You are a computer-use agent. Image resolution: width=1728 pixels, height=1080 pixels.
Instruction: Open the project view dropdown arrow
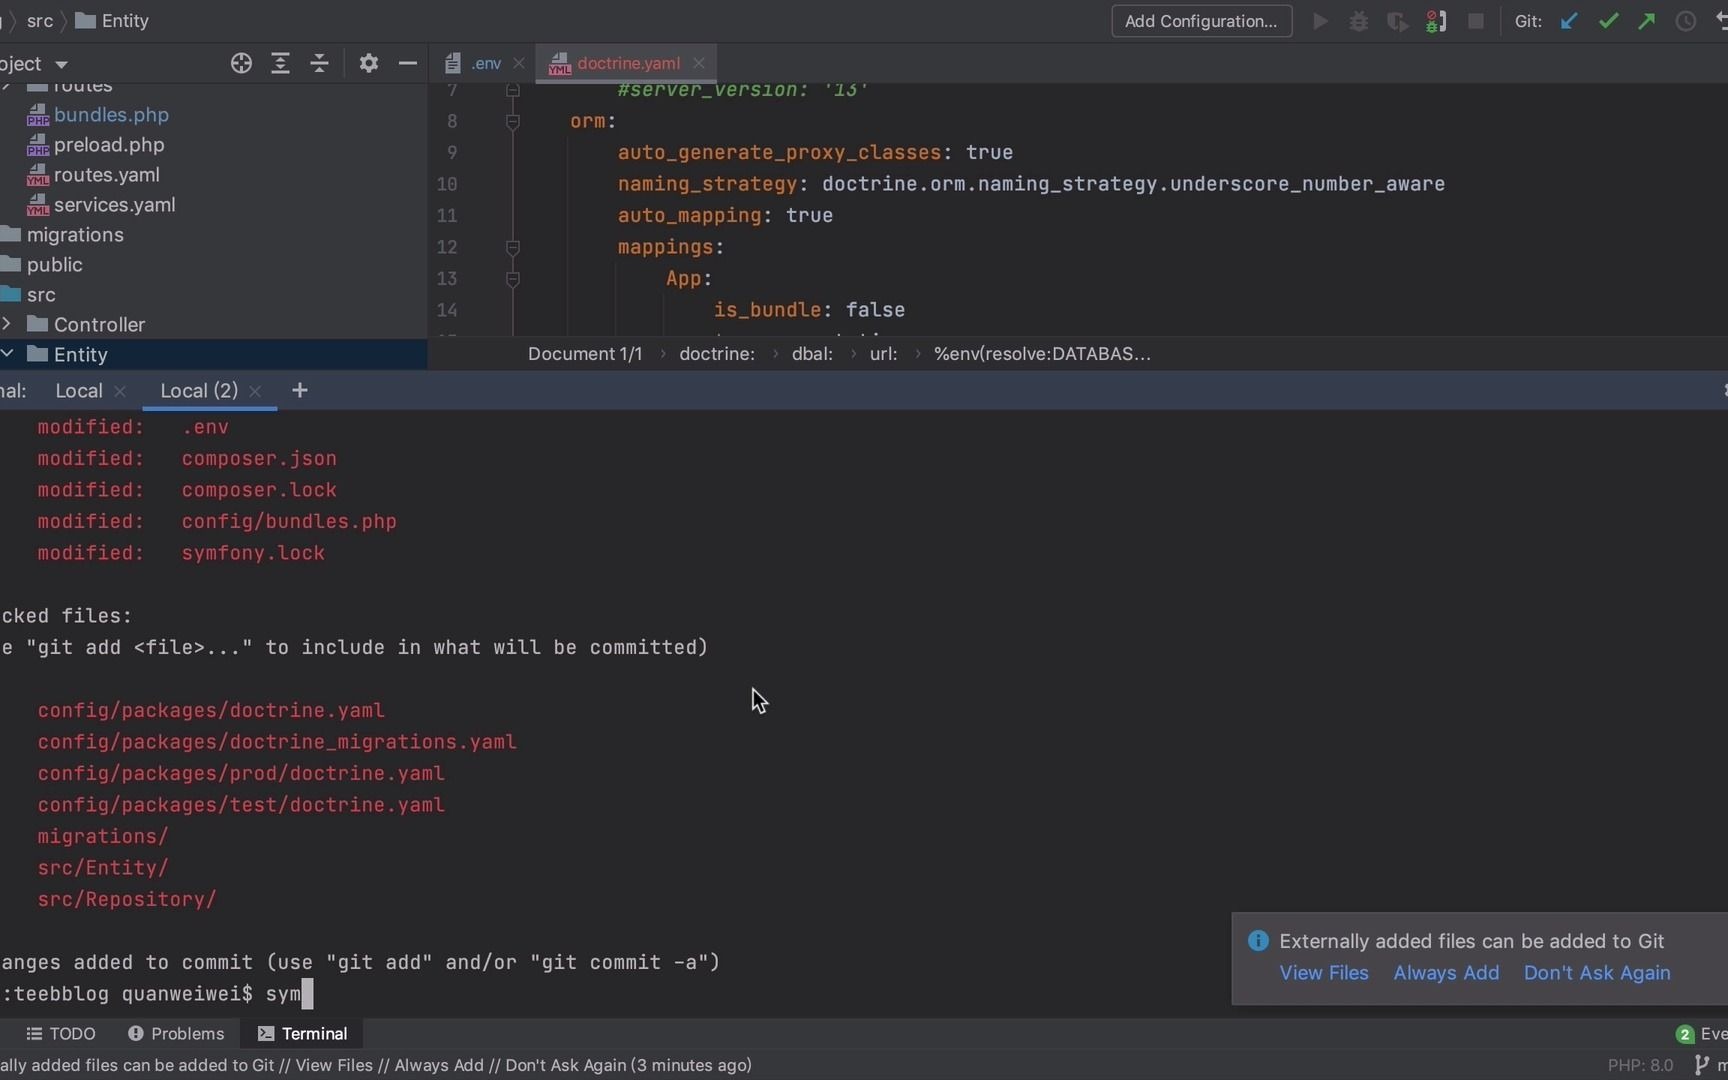[61, 63]
